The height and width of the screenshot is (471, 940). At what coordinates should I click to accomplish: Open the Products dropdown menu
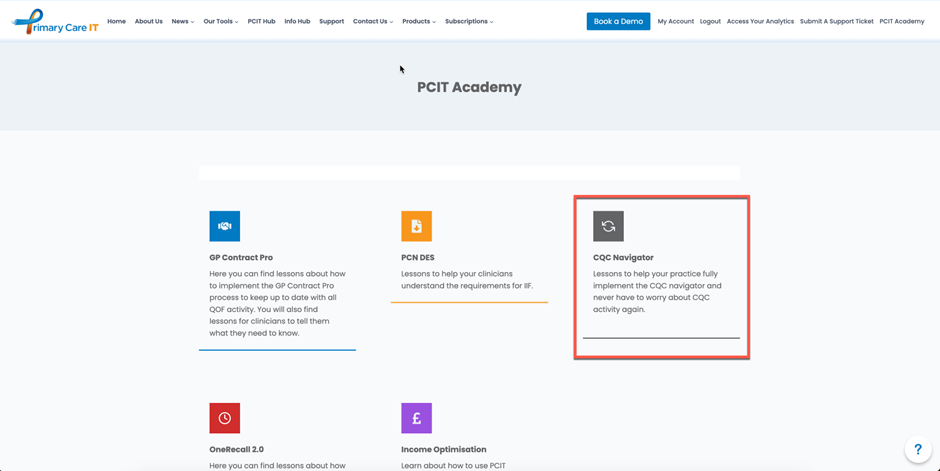418,21
